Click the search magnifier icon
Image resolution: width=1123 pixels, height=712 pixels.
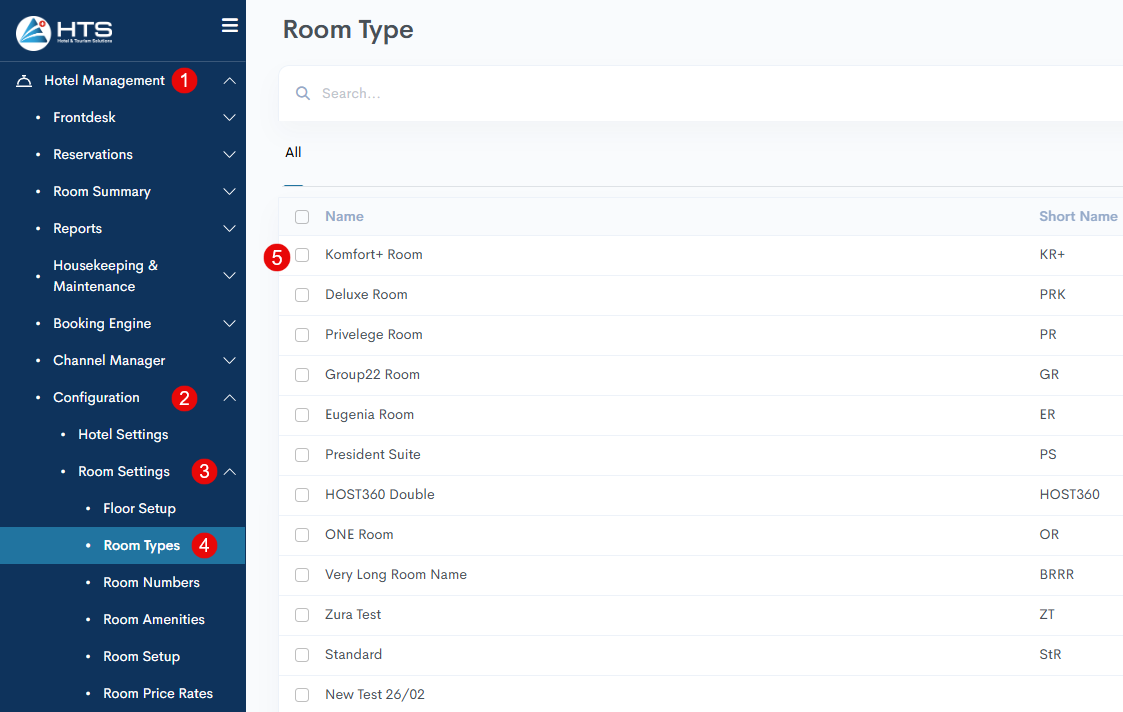coord(303,94)
